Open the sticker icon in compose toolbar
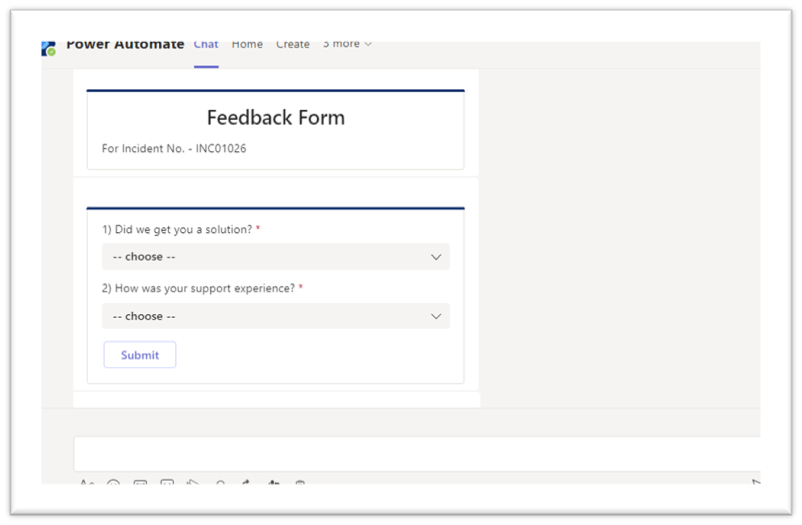Viewport: 802px width, 525px height. (x=167, y=482)
